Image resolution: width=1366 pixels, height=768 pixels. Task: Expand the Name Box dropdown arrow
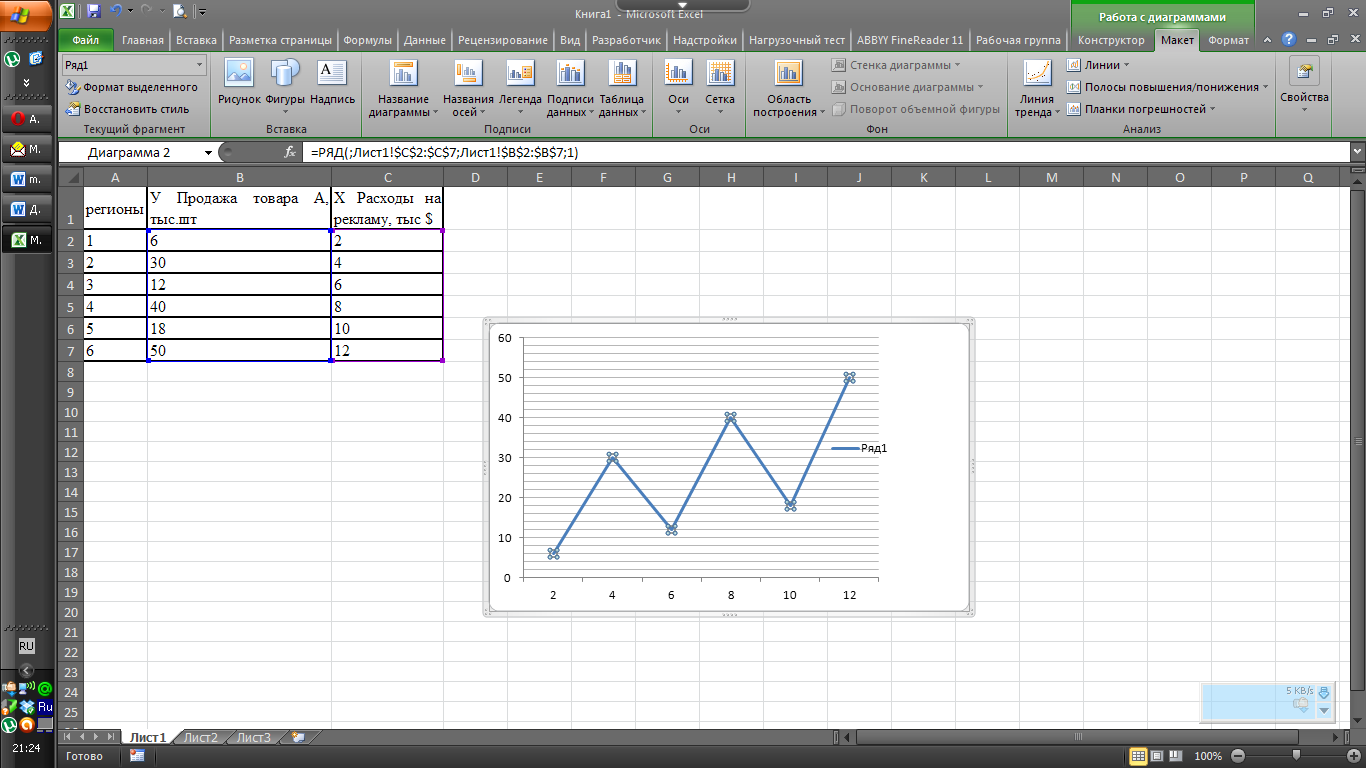point(208,152)
